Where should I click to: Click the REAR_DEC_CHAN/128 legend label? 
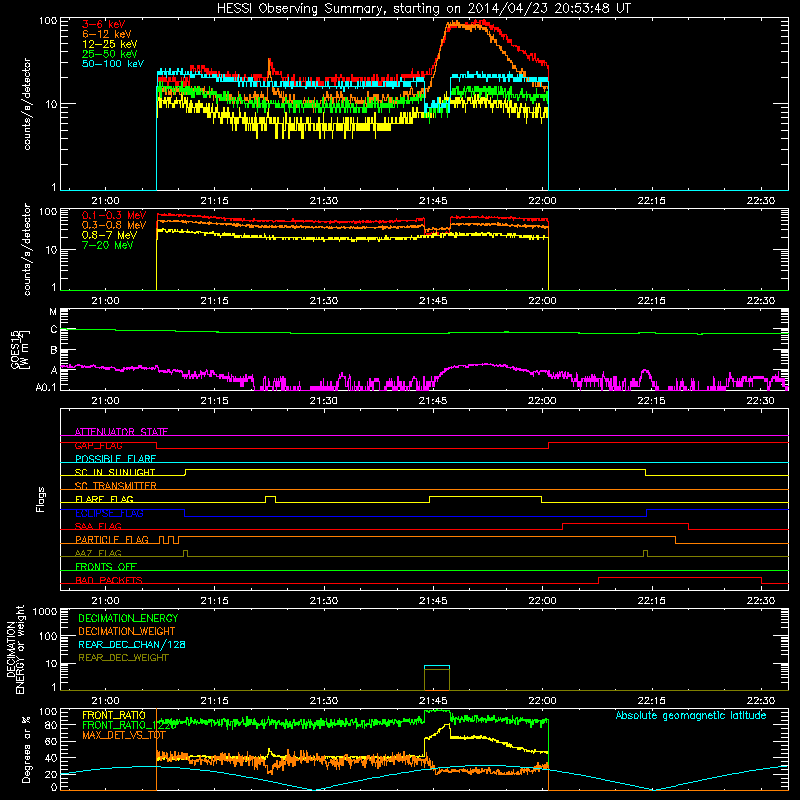pos(132,644)
